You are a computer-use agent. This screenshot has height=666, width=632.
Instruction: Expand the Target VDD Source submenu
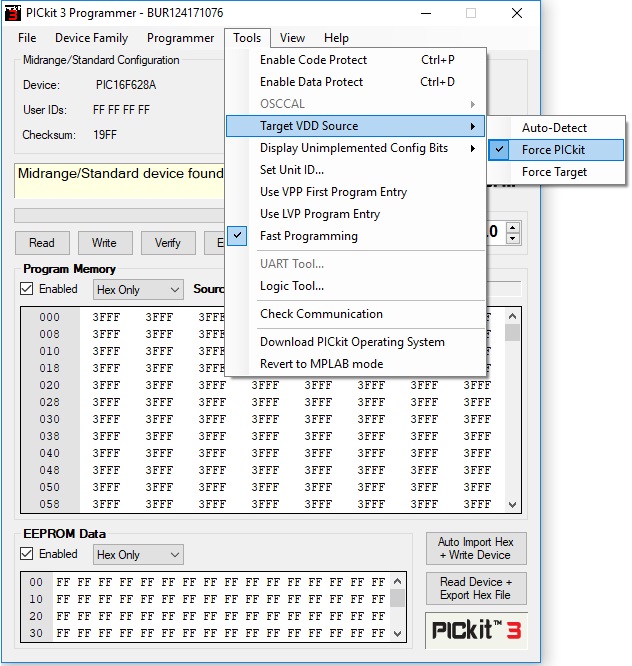[x=356, y=126]
